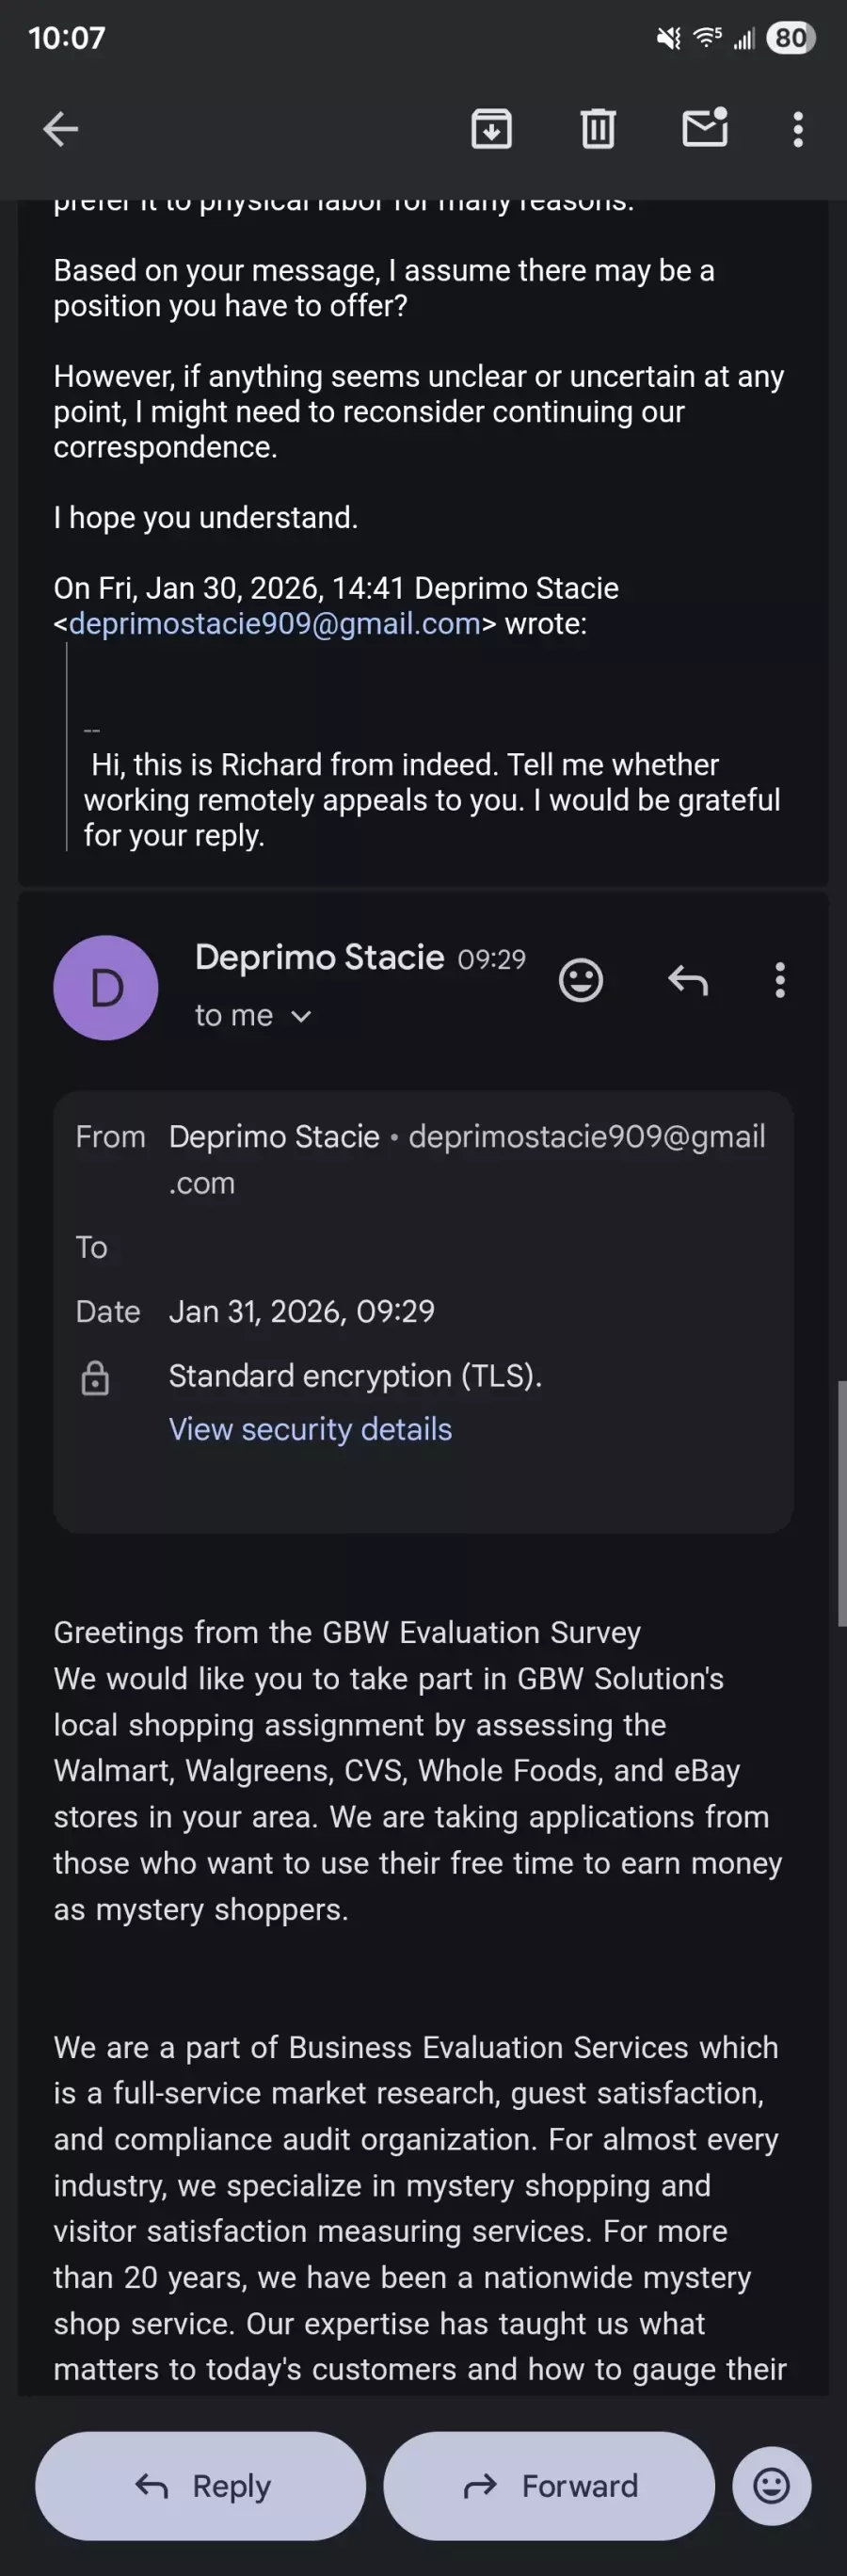Tap the round emoji button at bottom
The width and height of the screenshot is (847, 2576).
771,2485
